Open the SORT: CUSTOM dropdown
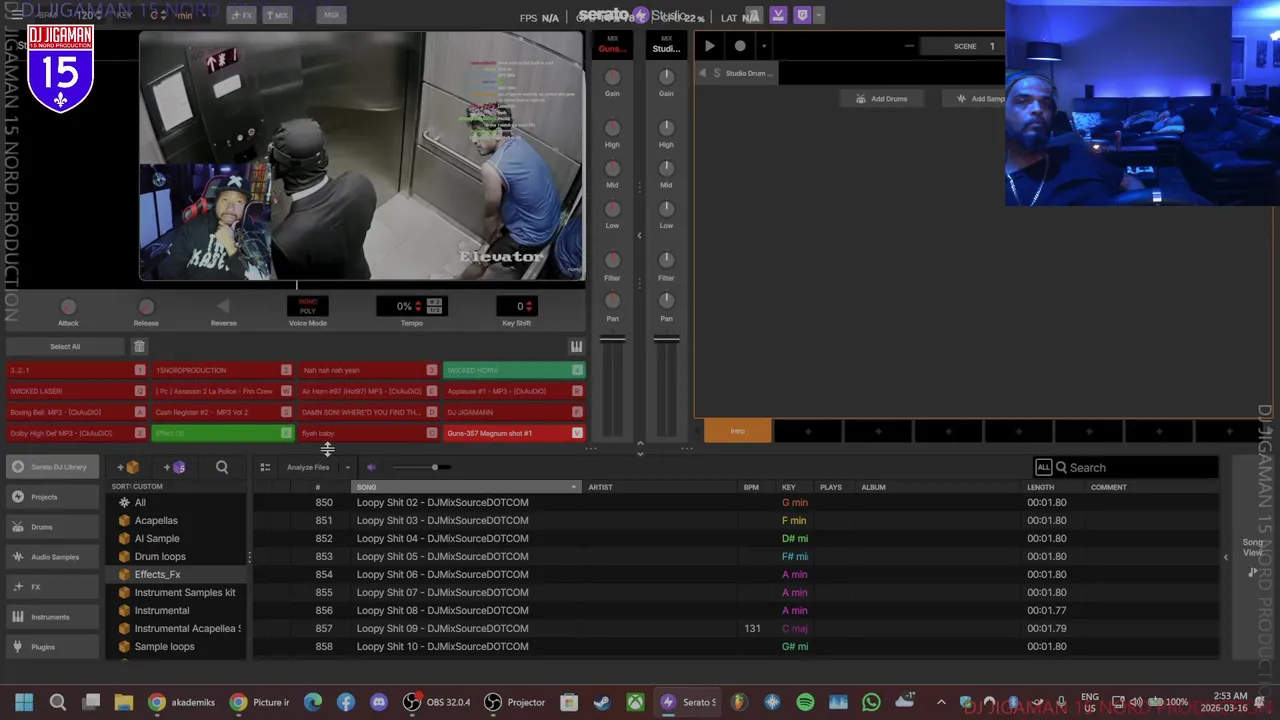The width and height of the screenshot is (1280, 720). [x=136, y=486]
